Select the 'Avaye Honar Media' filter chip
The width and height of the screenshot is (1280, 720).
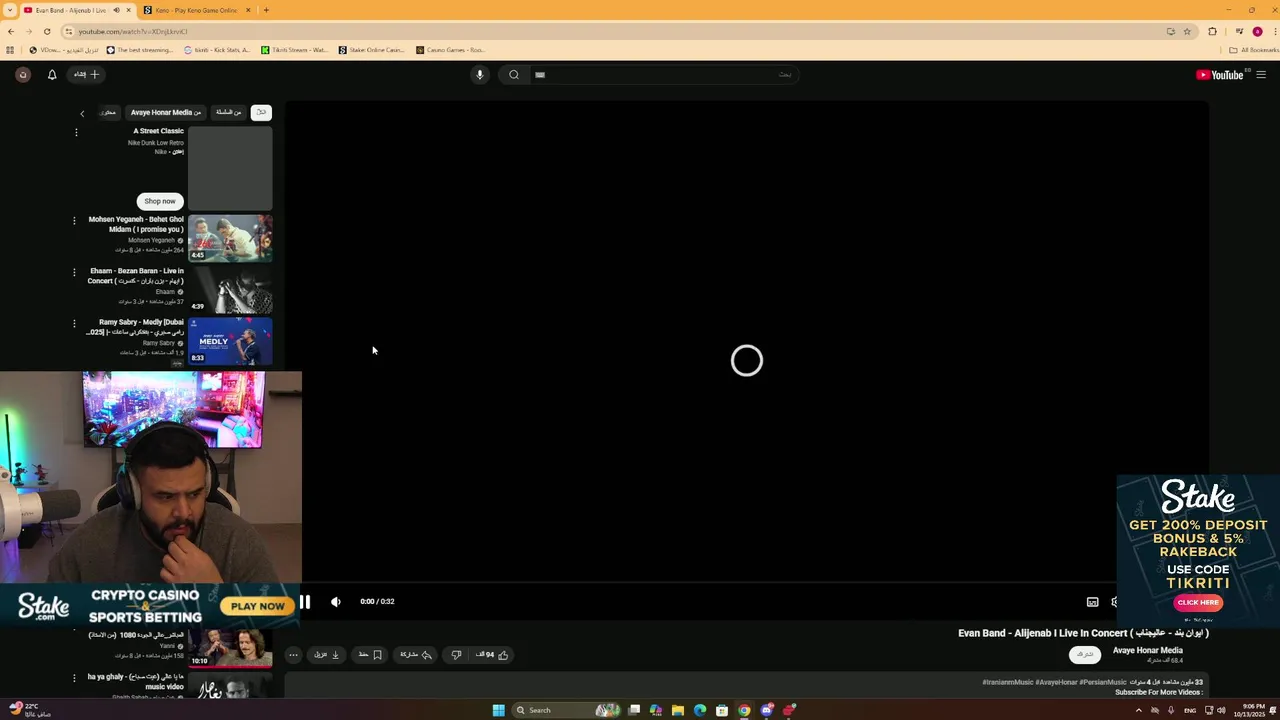(165, 112)
